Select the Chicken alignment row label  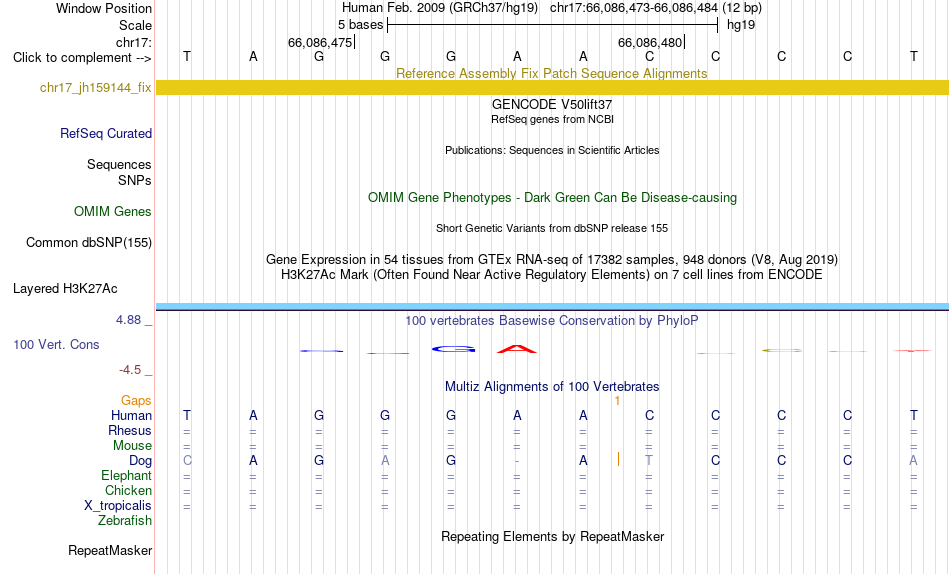click(x=128, y=490)
